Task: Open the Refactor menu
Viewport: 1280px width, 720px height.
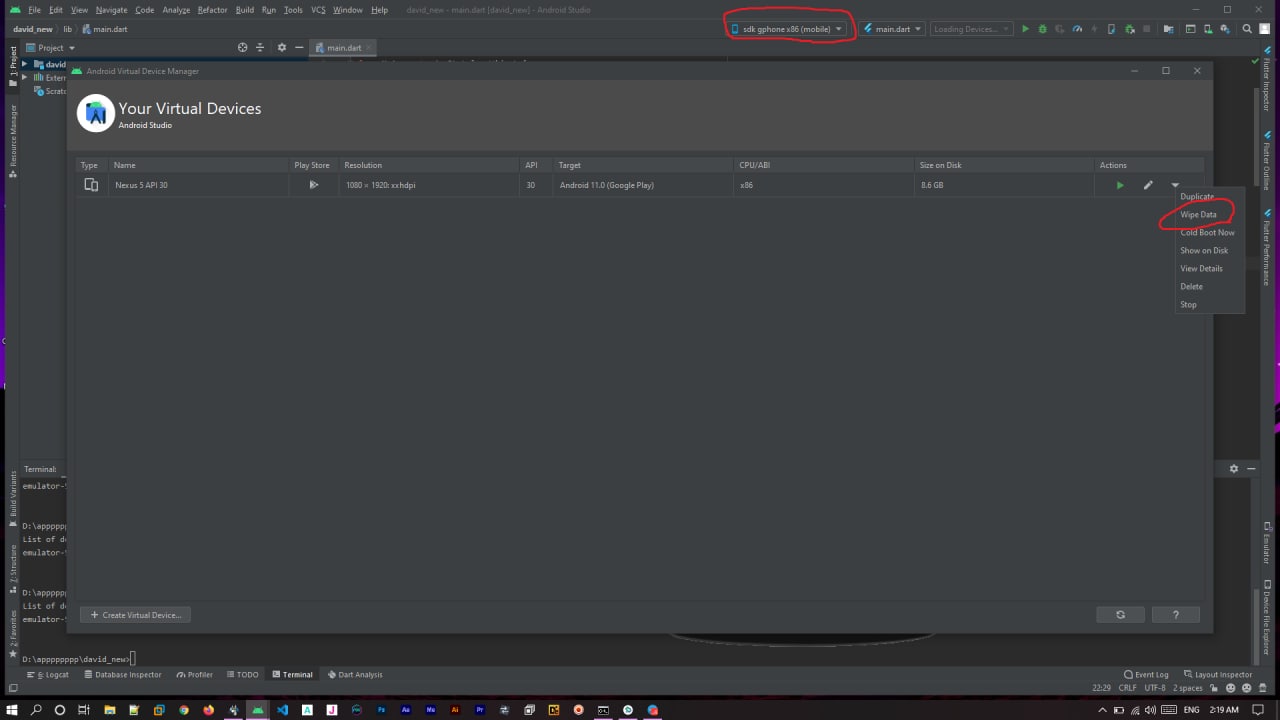Action: click(x=212, y=10)
